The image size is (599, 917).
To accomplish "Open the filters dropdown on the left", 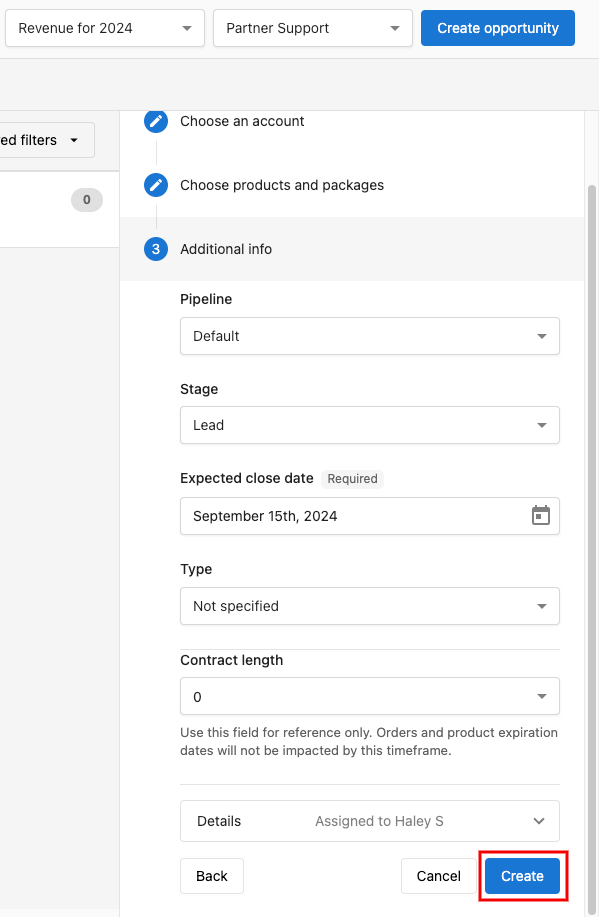I will pos(46,140).
